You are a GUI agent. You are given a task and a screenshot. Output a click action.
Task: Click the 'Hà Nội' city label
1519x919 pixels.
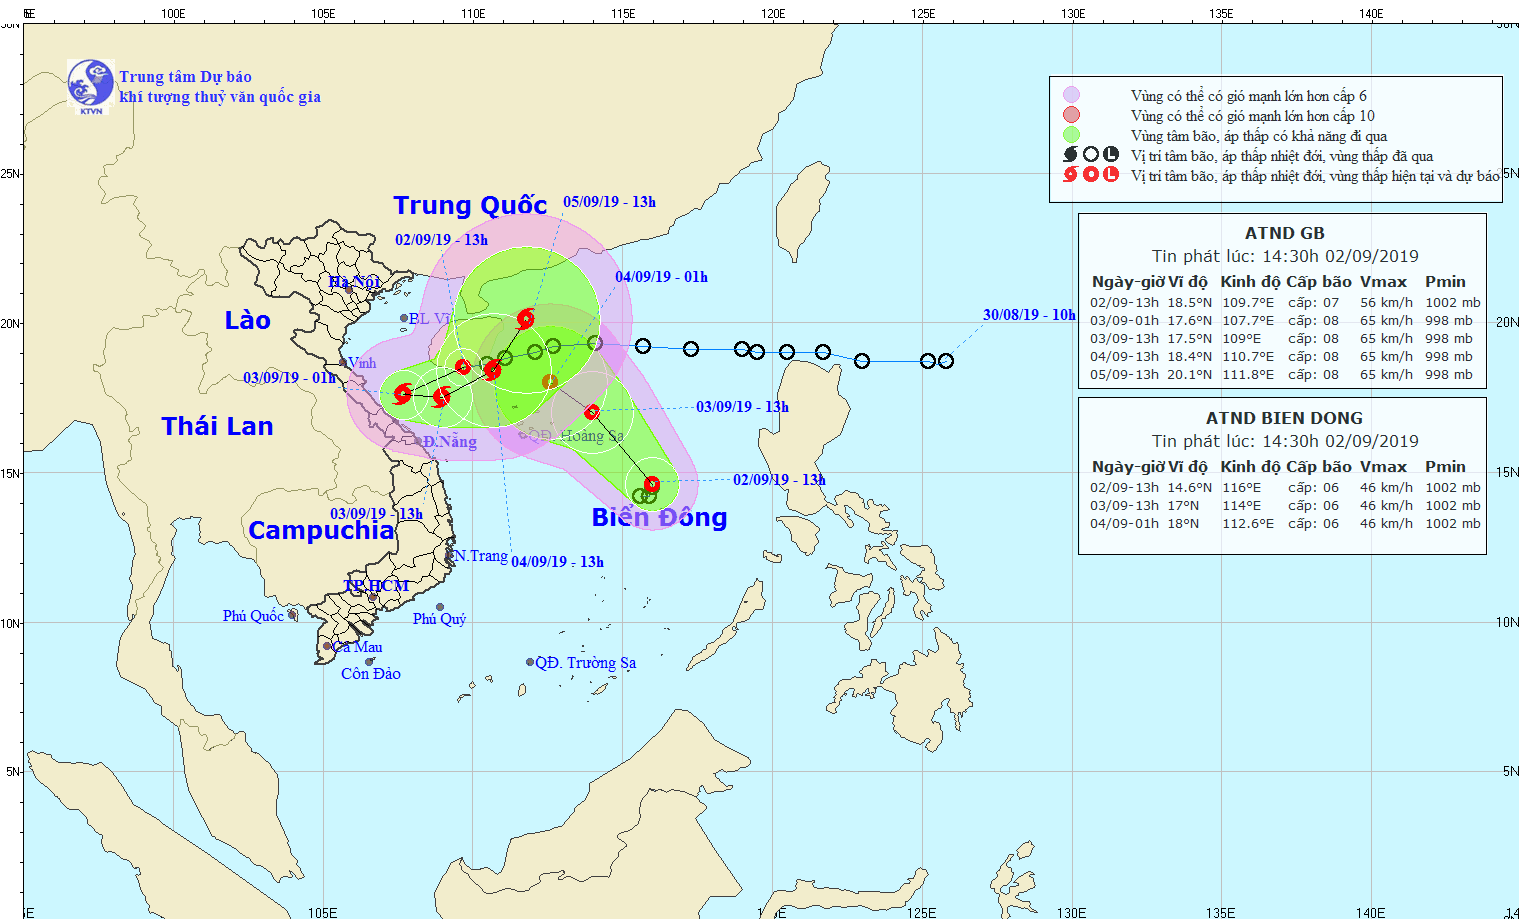[354, 282]
